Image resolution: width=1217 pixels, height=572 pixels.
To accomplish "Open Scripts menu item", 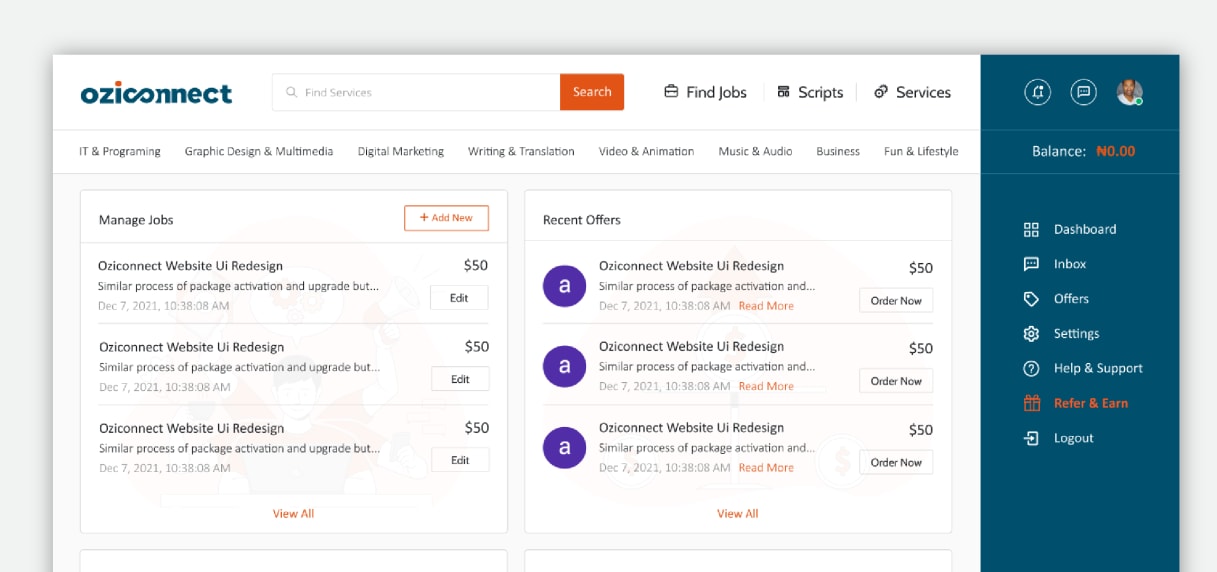I will click(x=810, y=92).
